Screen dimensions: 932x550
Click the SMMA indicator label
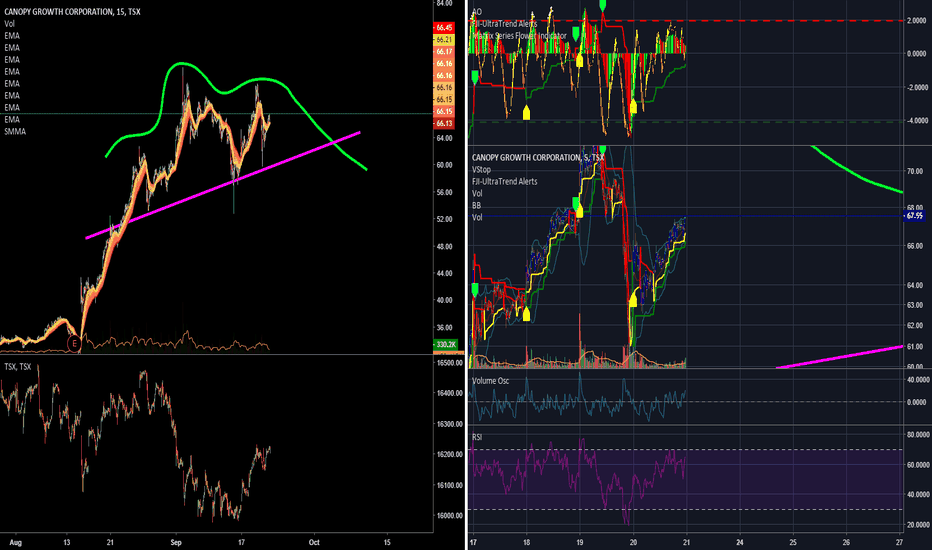coord(15,131)
